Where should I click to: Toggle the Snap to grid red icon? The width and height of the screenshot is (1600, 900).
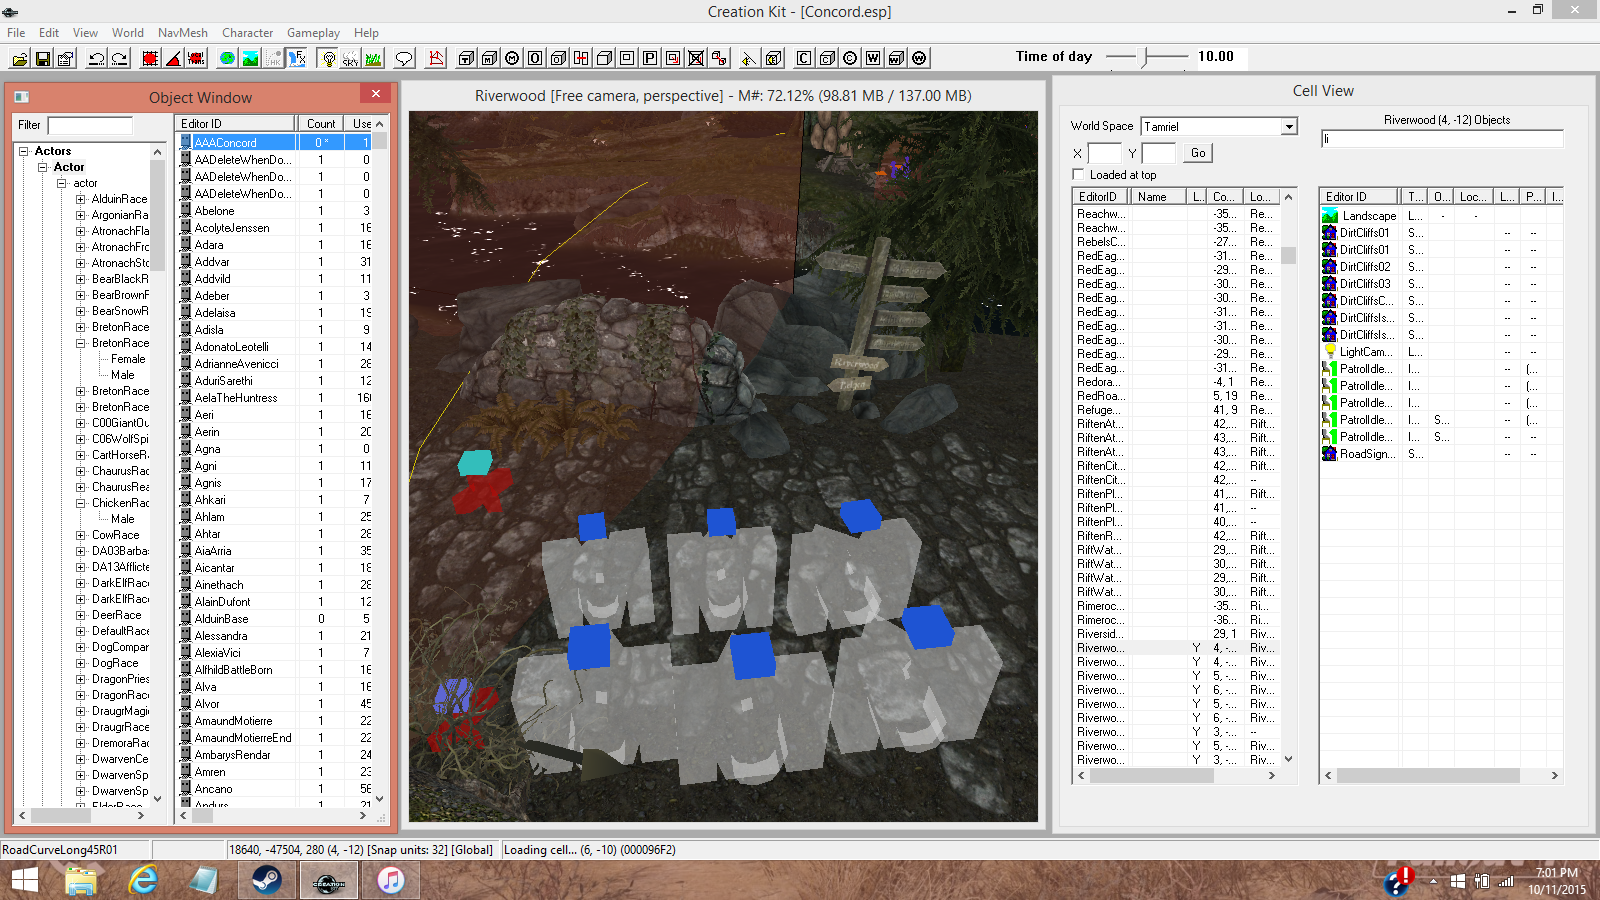coord(150,59)
